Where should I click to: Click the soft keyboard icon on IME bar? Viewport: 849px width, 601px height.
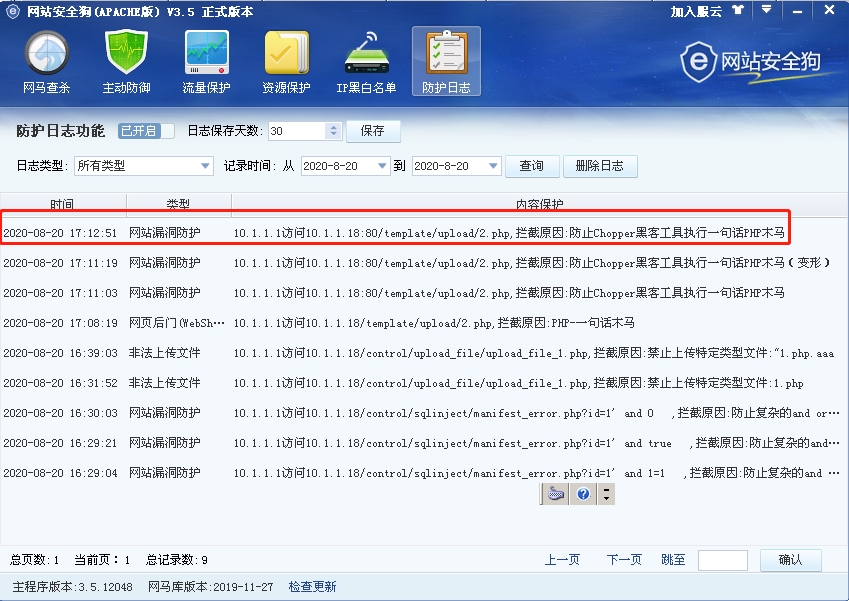[556, 494]
